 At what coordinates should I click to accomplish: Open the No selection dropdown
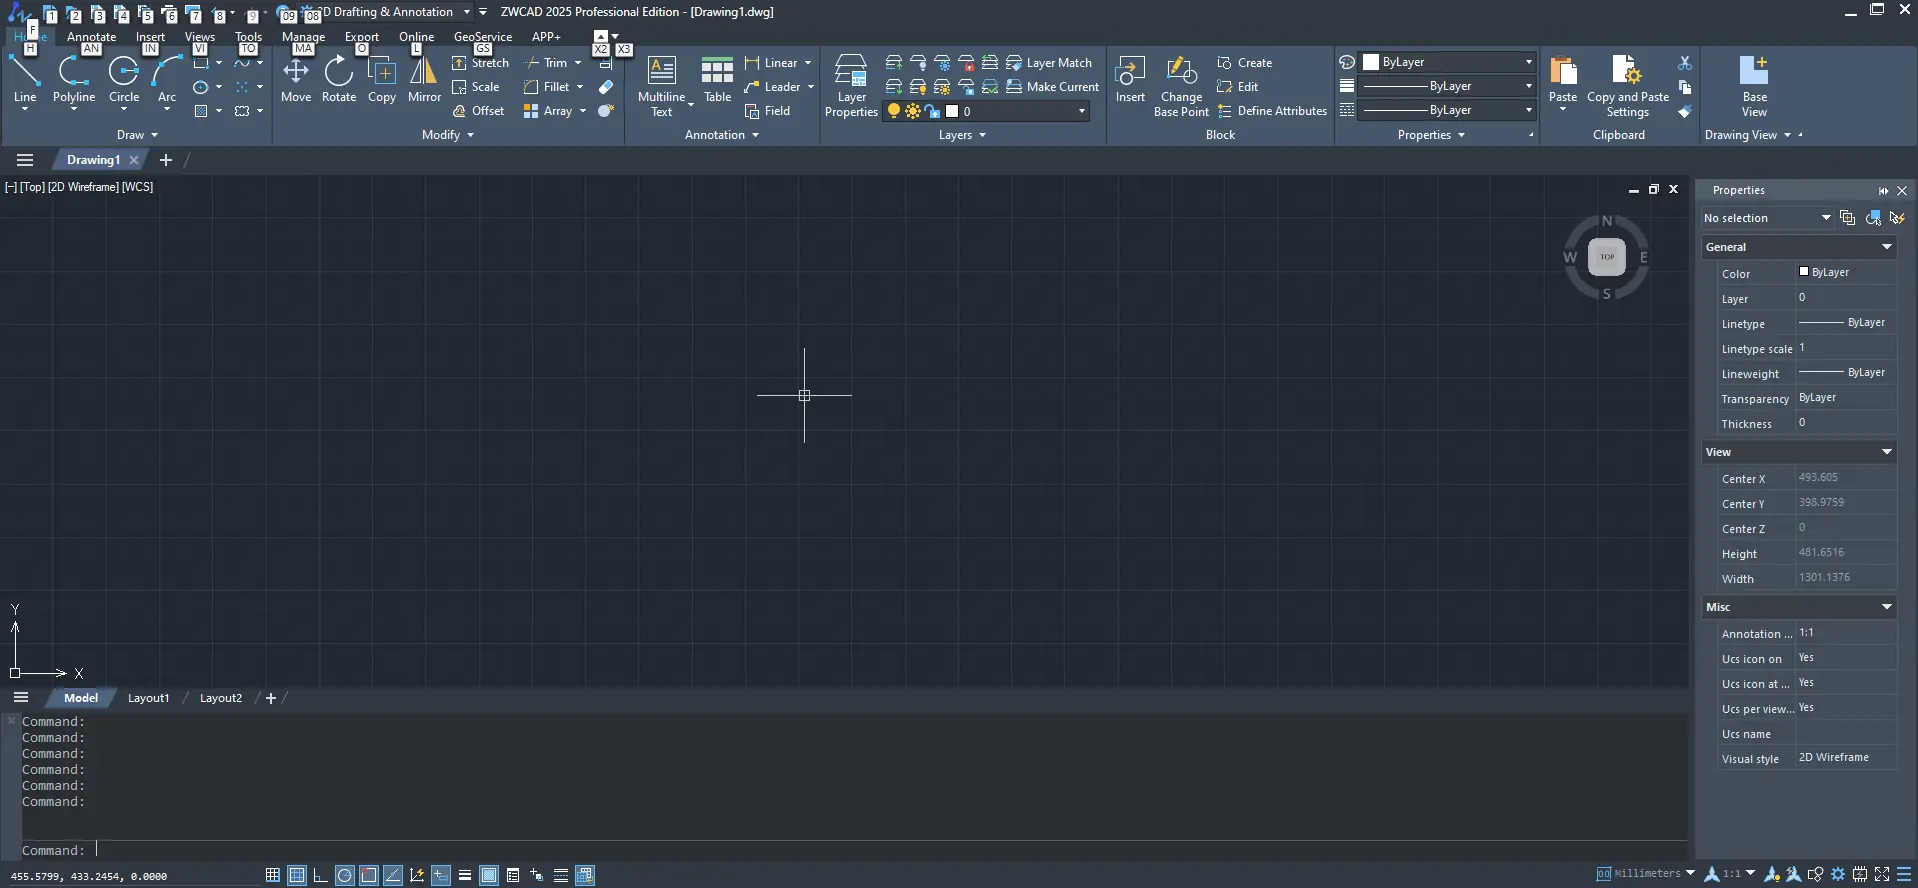point(1768,218)
